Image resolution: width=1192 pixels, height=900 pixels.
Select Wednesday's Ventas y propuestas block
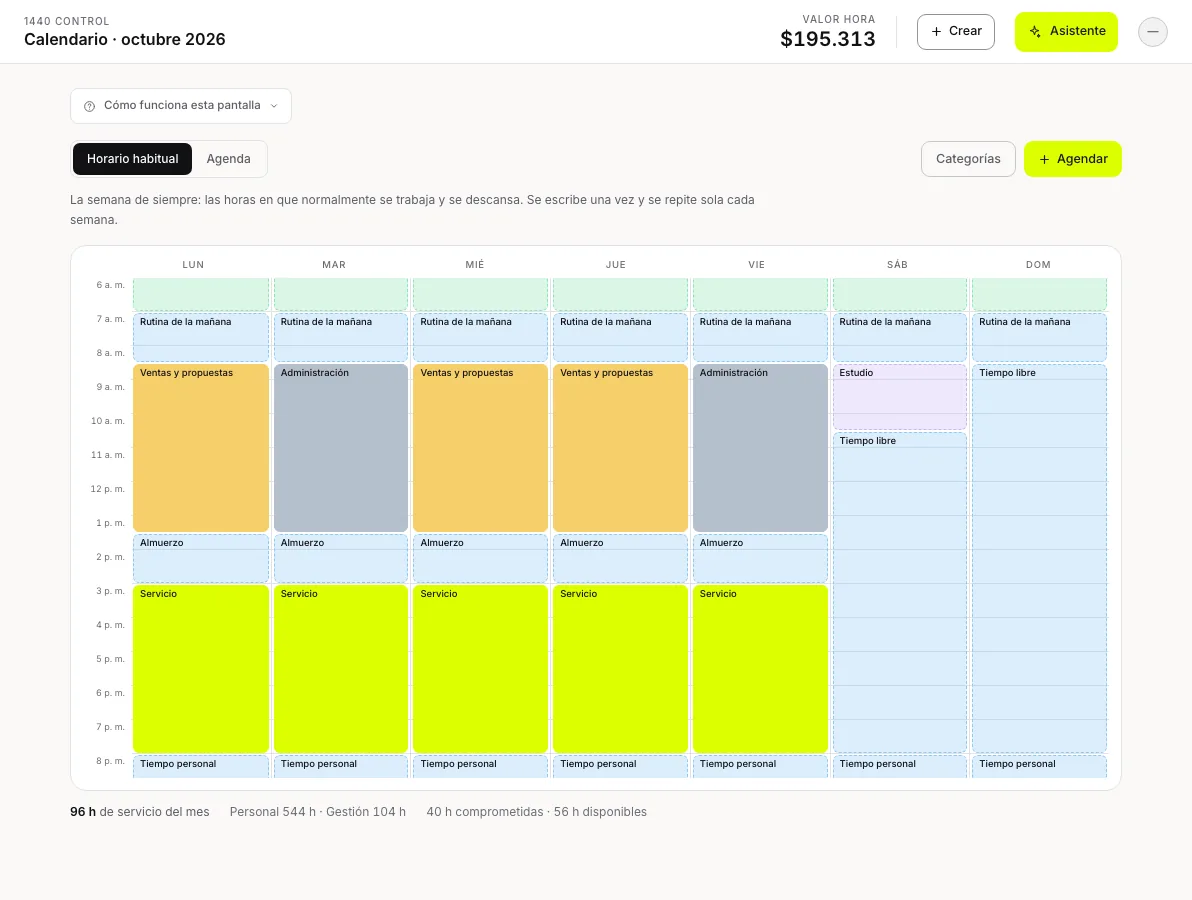(480, 448)
